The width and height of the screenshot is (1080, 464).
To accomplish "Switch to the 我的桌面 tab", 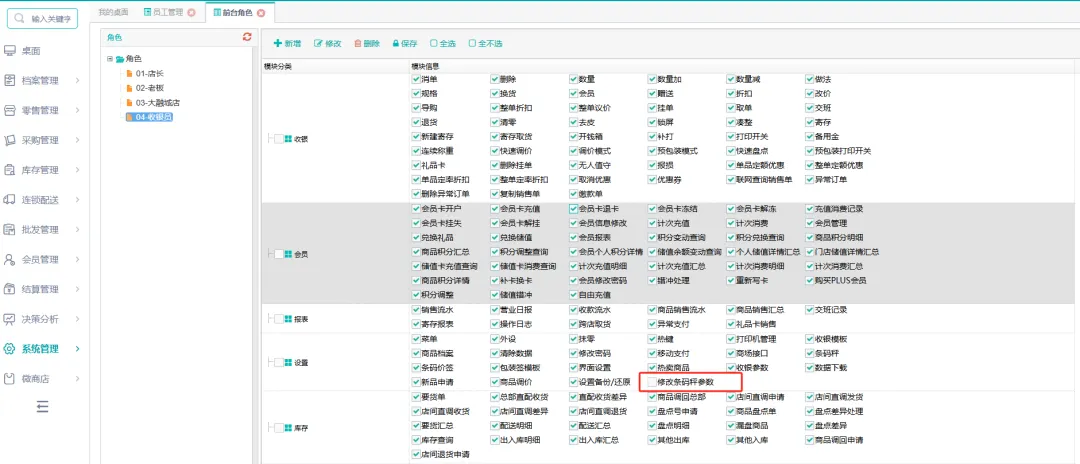I will (x=114, y=12).
